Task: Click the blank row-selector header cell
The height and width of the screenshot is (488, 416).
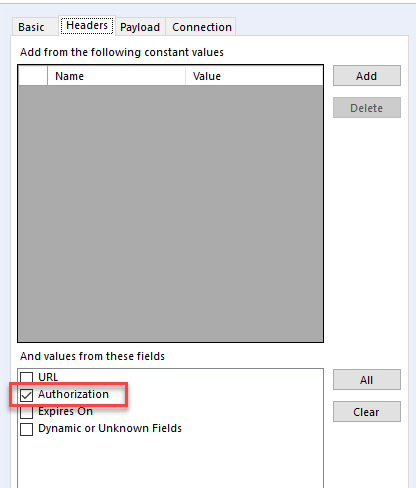Action: (33, 76)
